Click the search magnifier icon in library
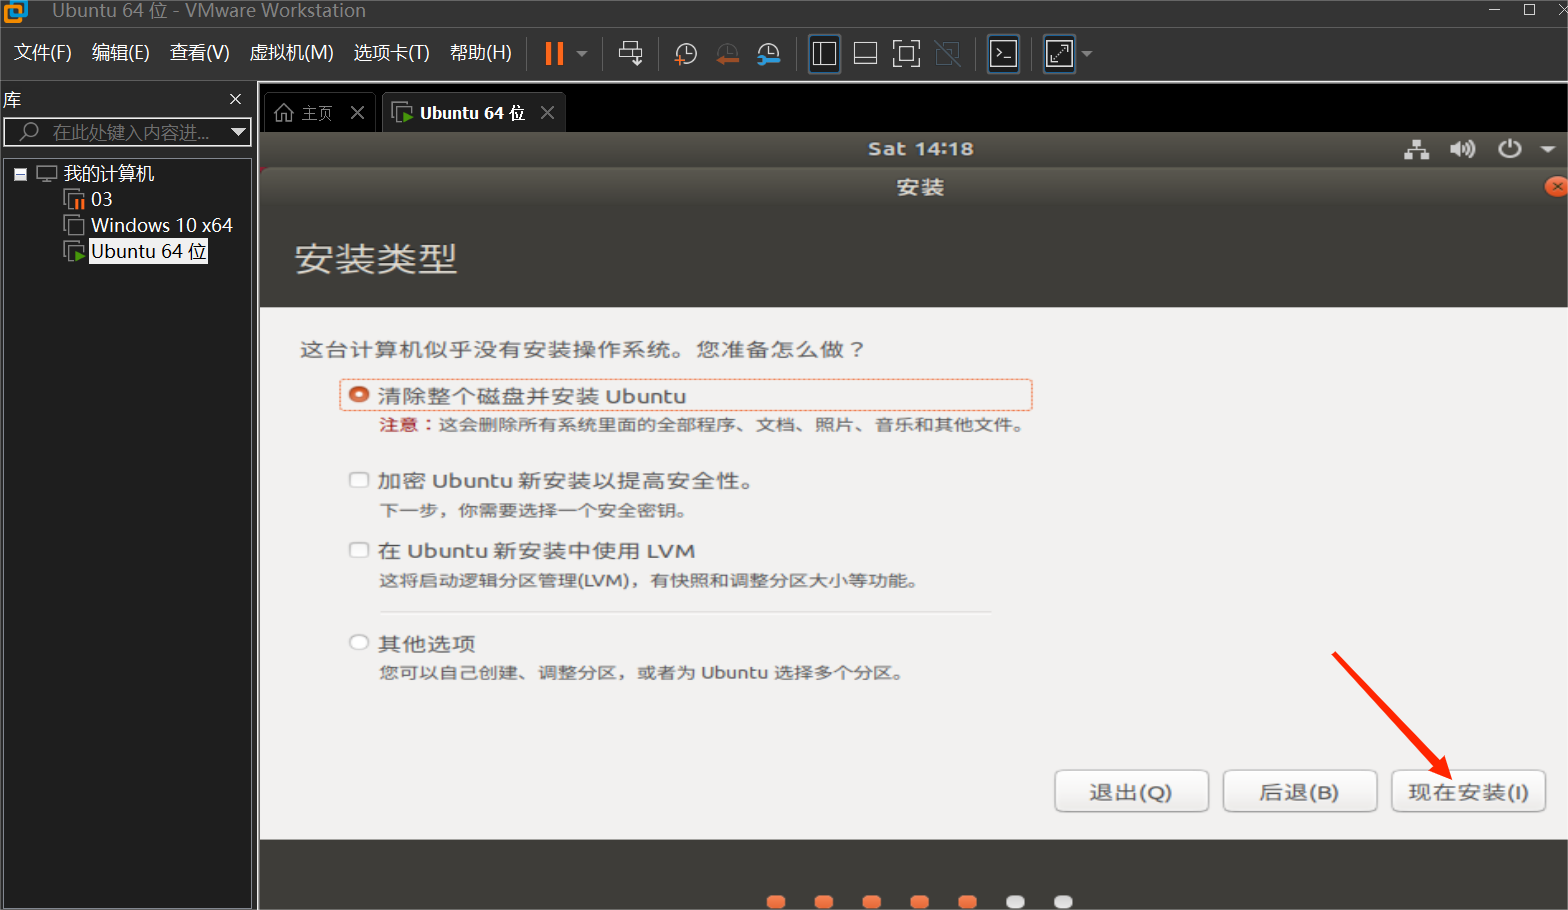 29,131
